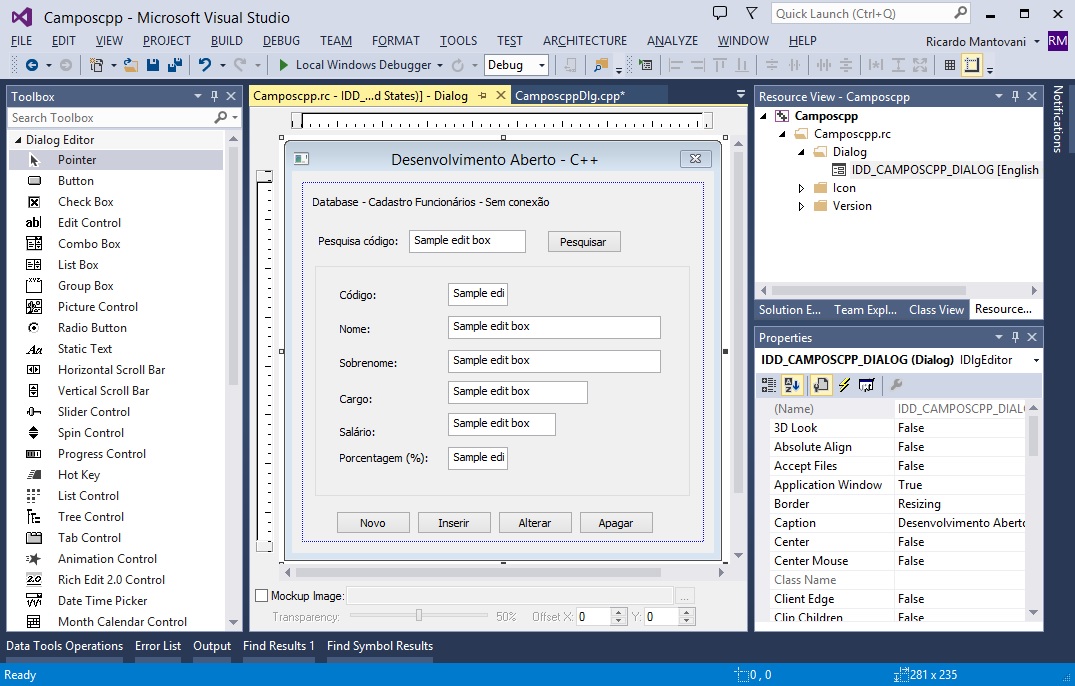This screenshot has height=686, width=1075.
Task: Open the Debug configuration dropdown
Action: (x=516, y=65)
